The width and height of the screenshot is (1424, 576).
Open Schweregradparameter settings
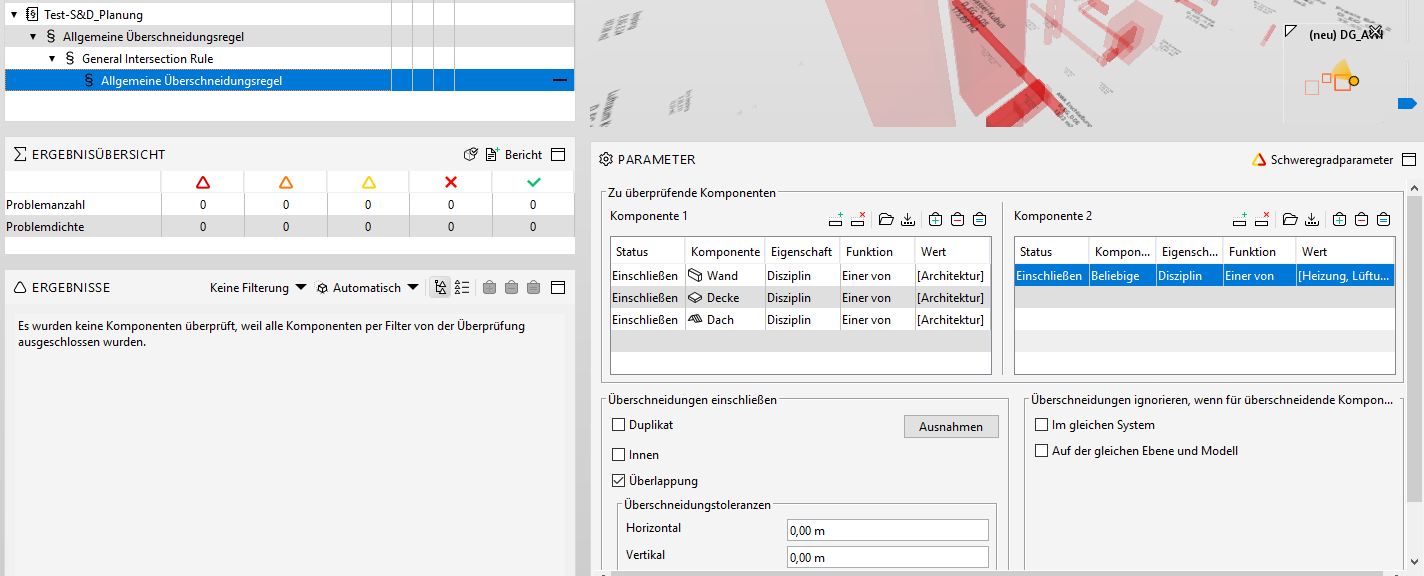pyautogui.click(x=1322, y=160)
